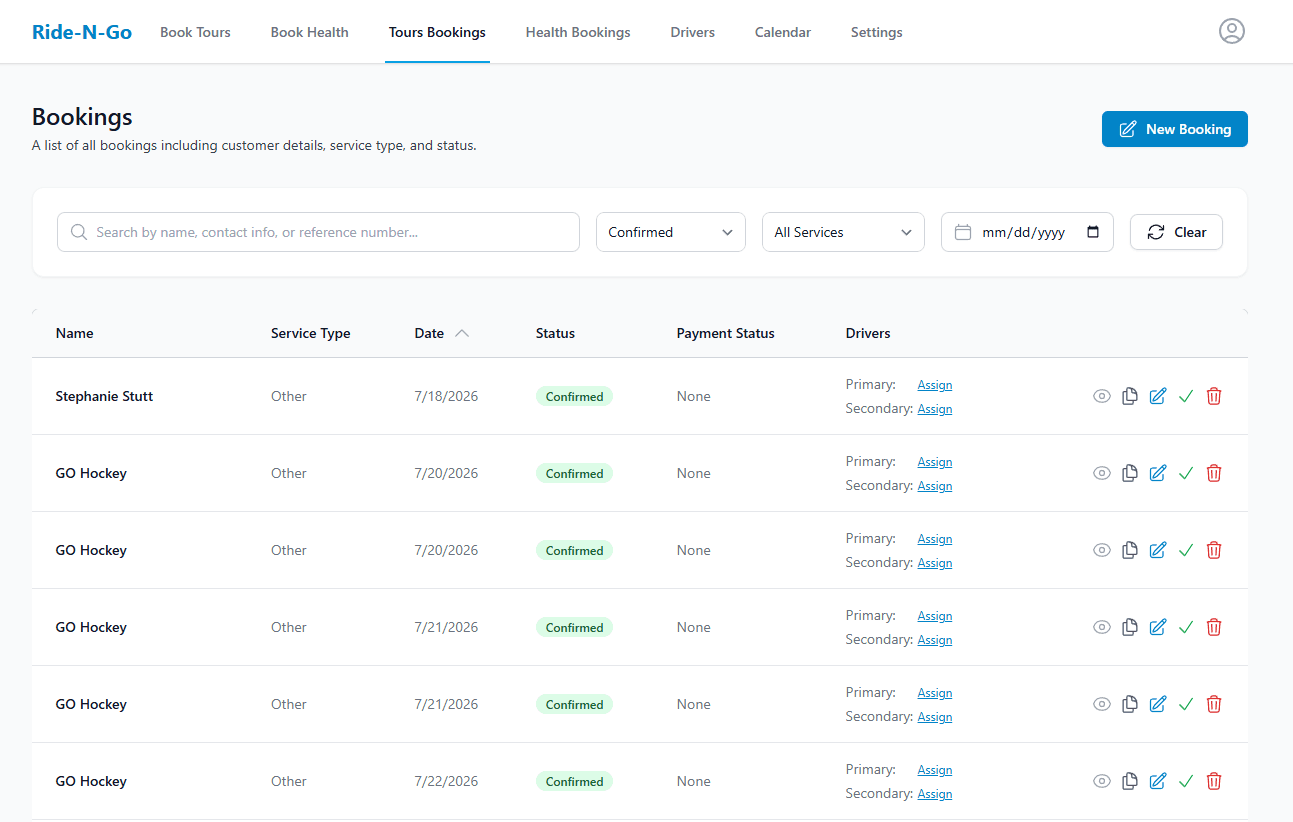1293x822 pixels.
Task: Click Confirmed badge in Stephanie Stutt row
Action: [x=574, y=396]
